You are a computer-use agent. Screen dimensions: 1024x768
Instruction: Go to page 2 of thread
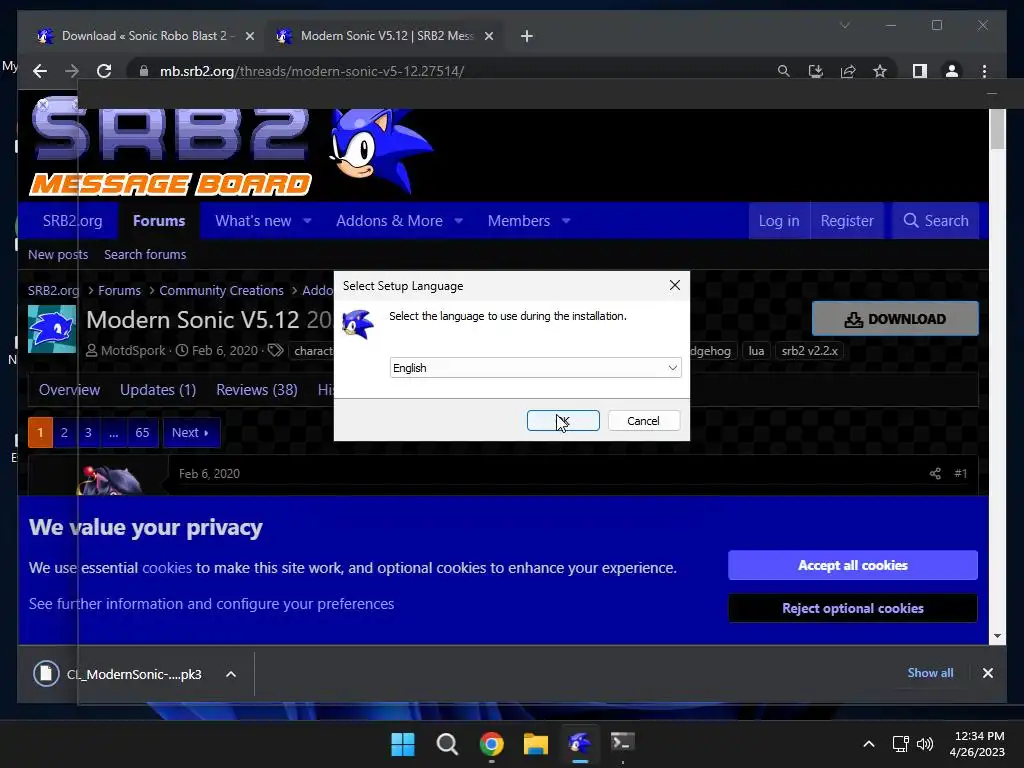(64, 432)
